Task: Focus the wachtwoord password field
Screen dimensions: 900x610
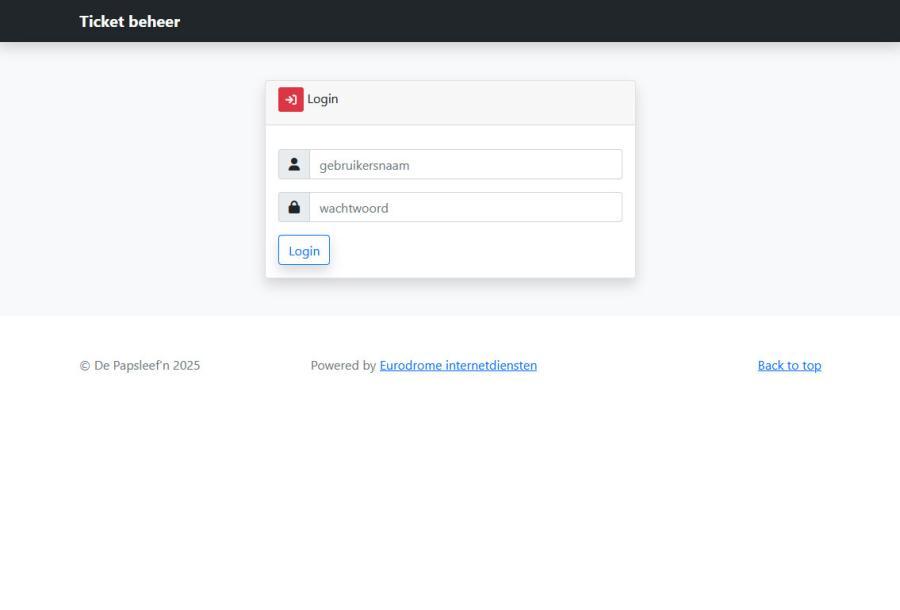Action: [465, 208]
